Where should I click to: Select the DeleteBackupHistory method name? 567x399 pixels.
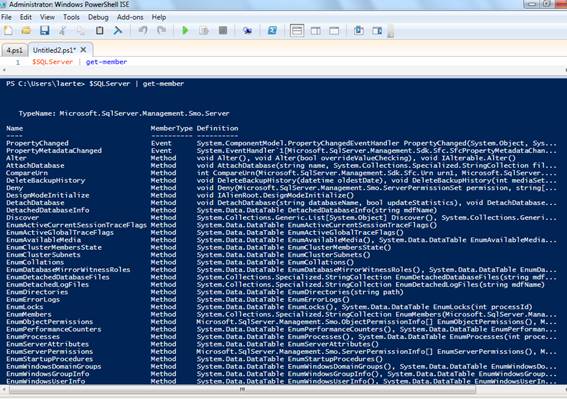(46, 181)
